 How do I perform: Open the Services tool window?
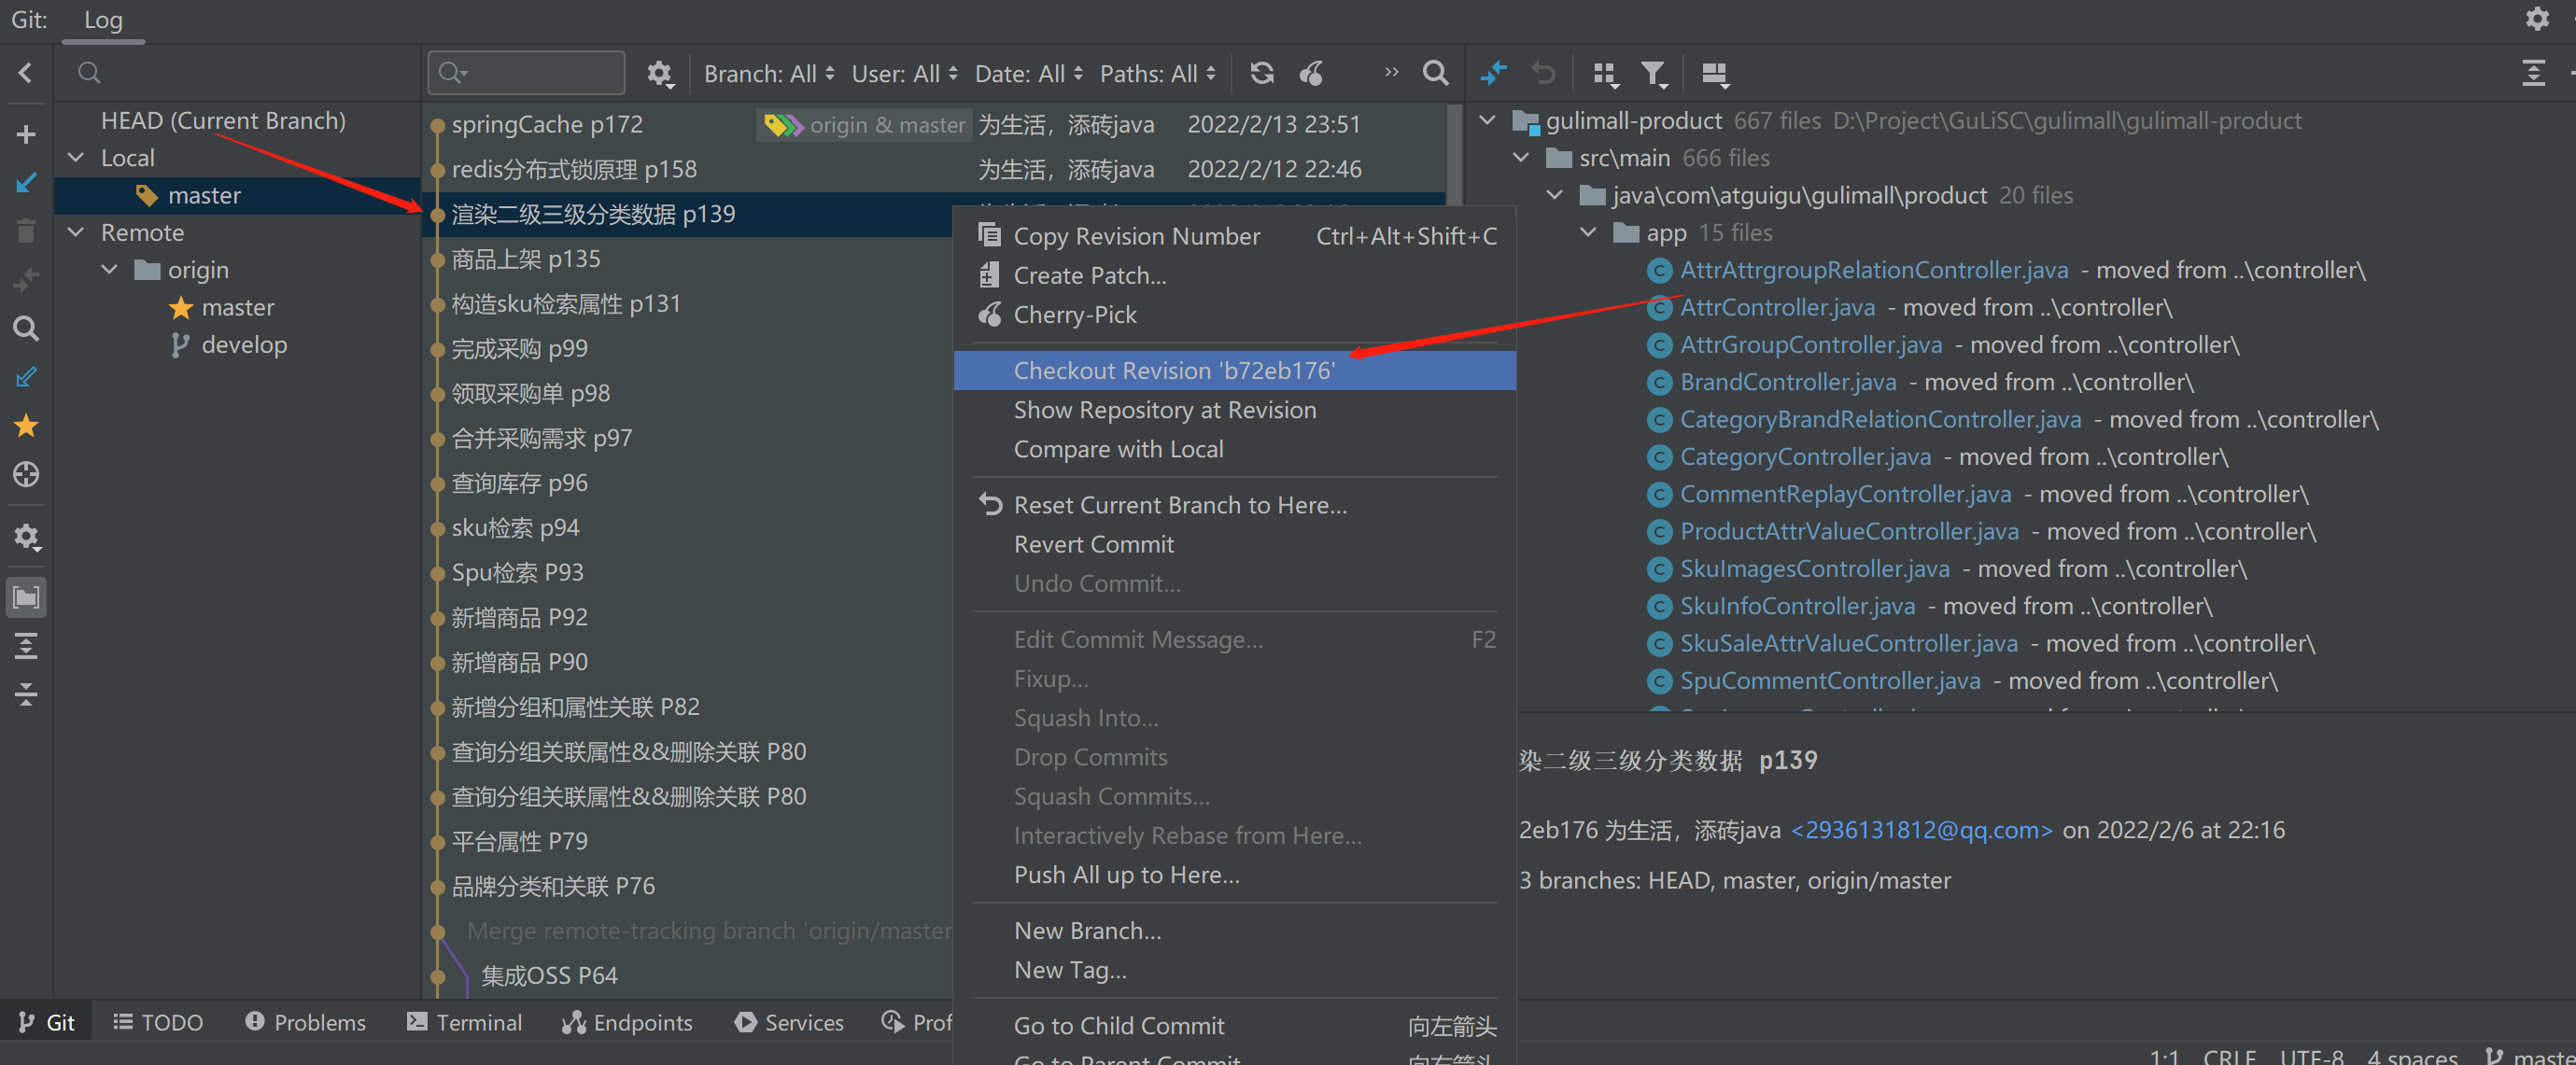point(790,1022)
